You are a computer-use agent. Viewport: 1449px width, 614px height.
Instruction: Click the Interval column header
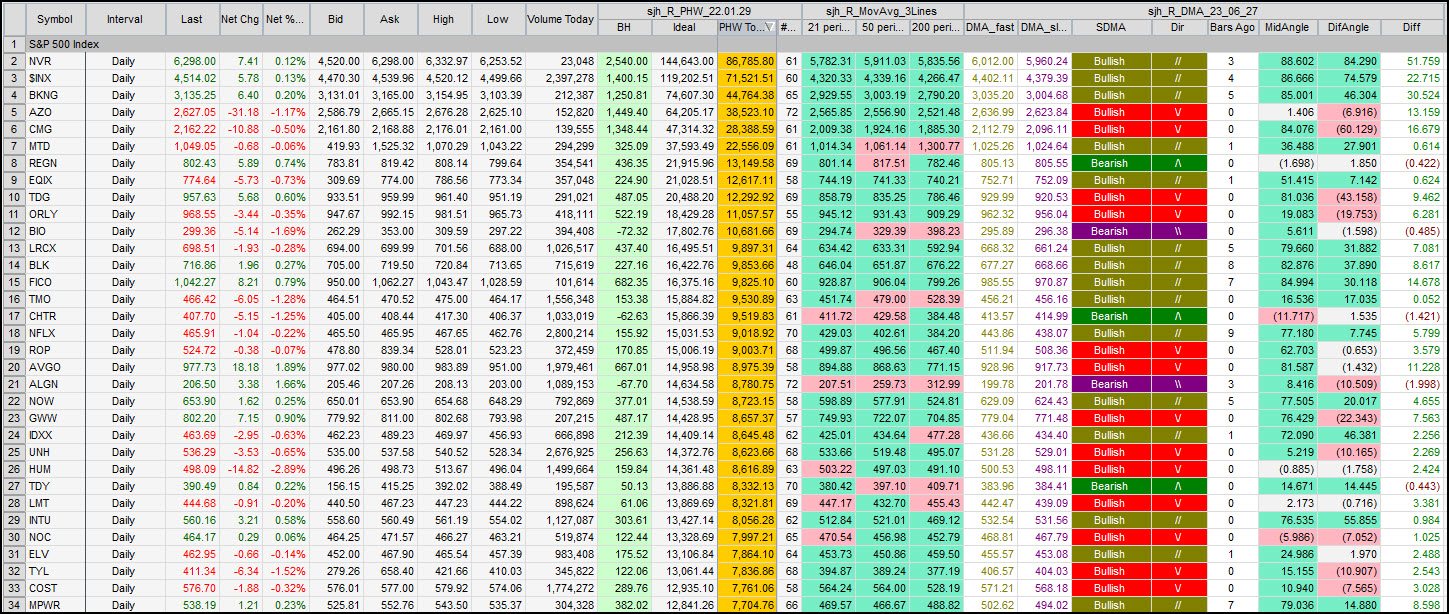124,19
